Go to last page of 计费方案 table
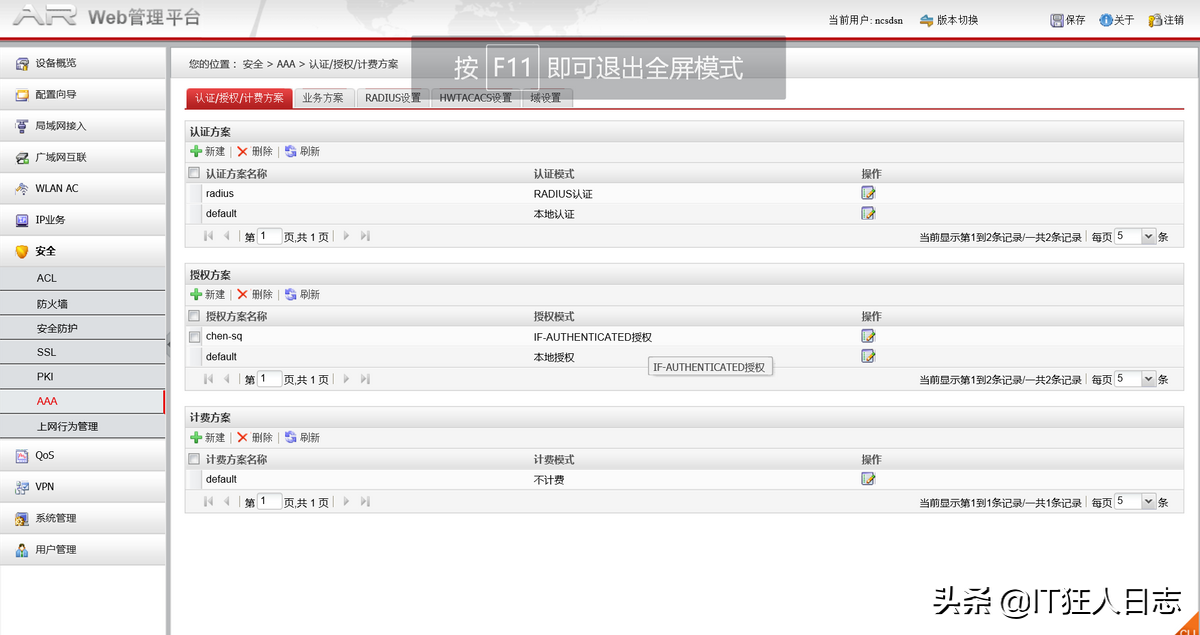Viewport: 1200px width, 635px height. click(x=365, y=502)
